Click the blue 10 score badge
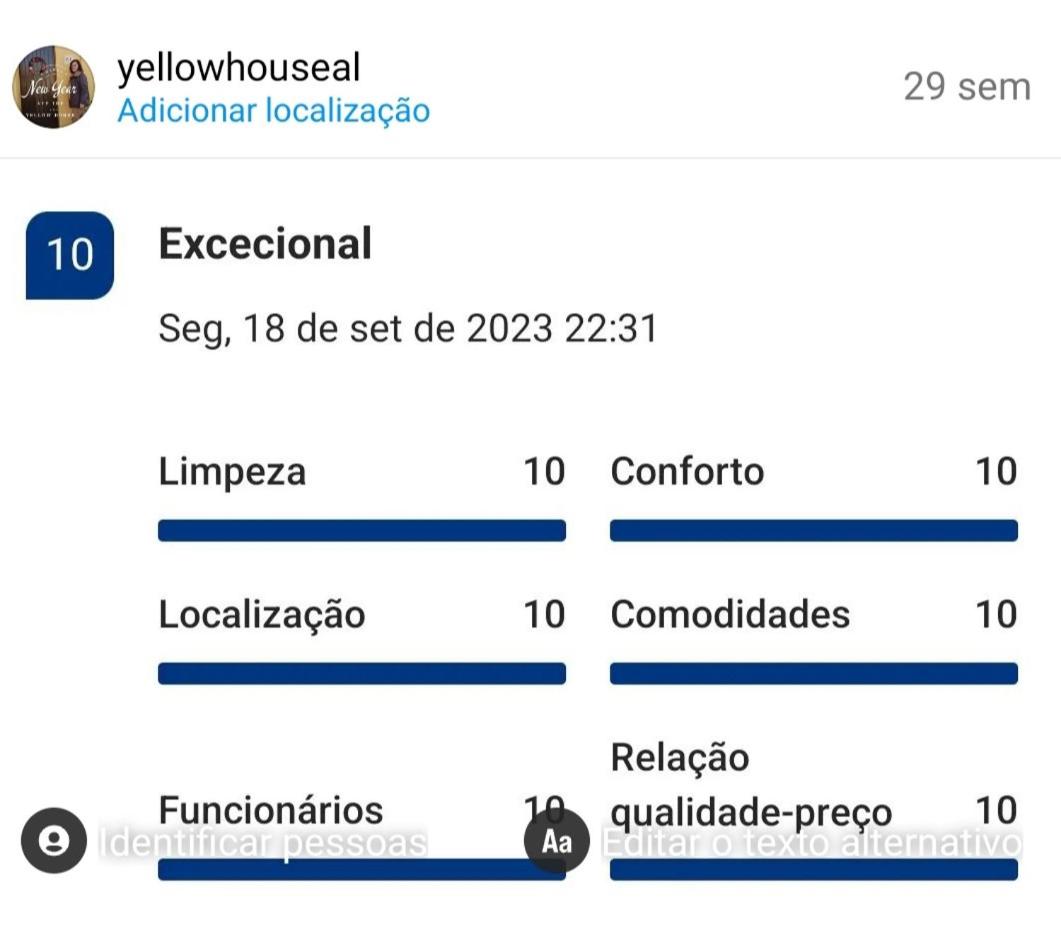Viewport: 1061px width, 946px height. point(69,255)
